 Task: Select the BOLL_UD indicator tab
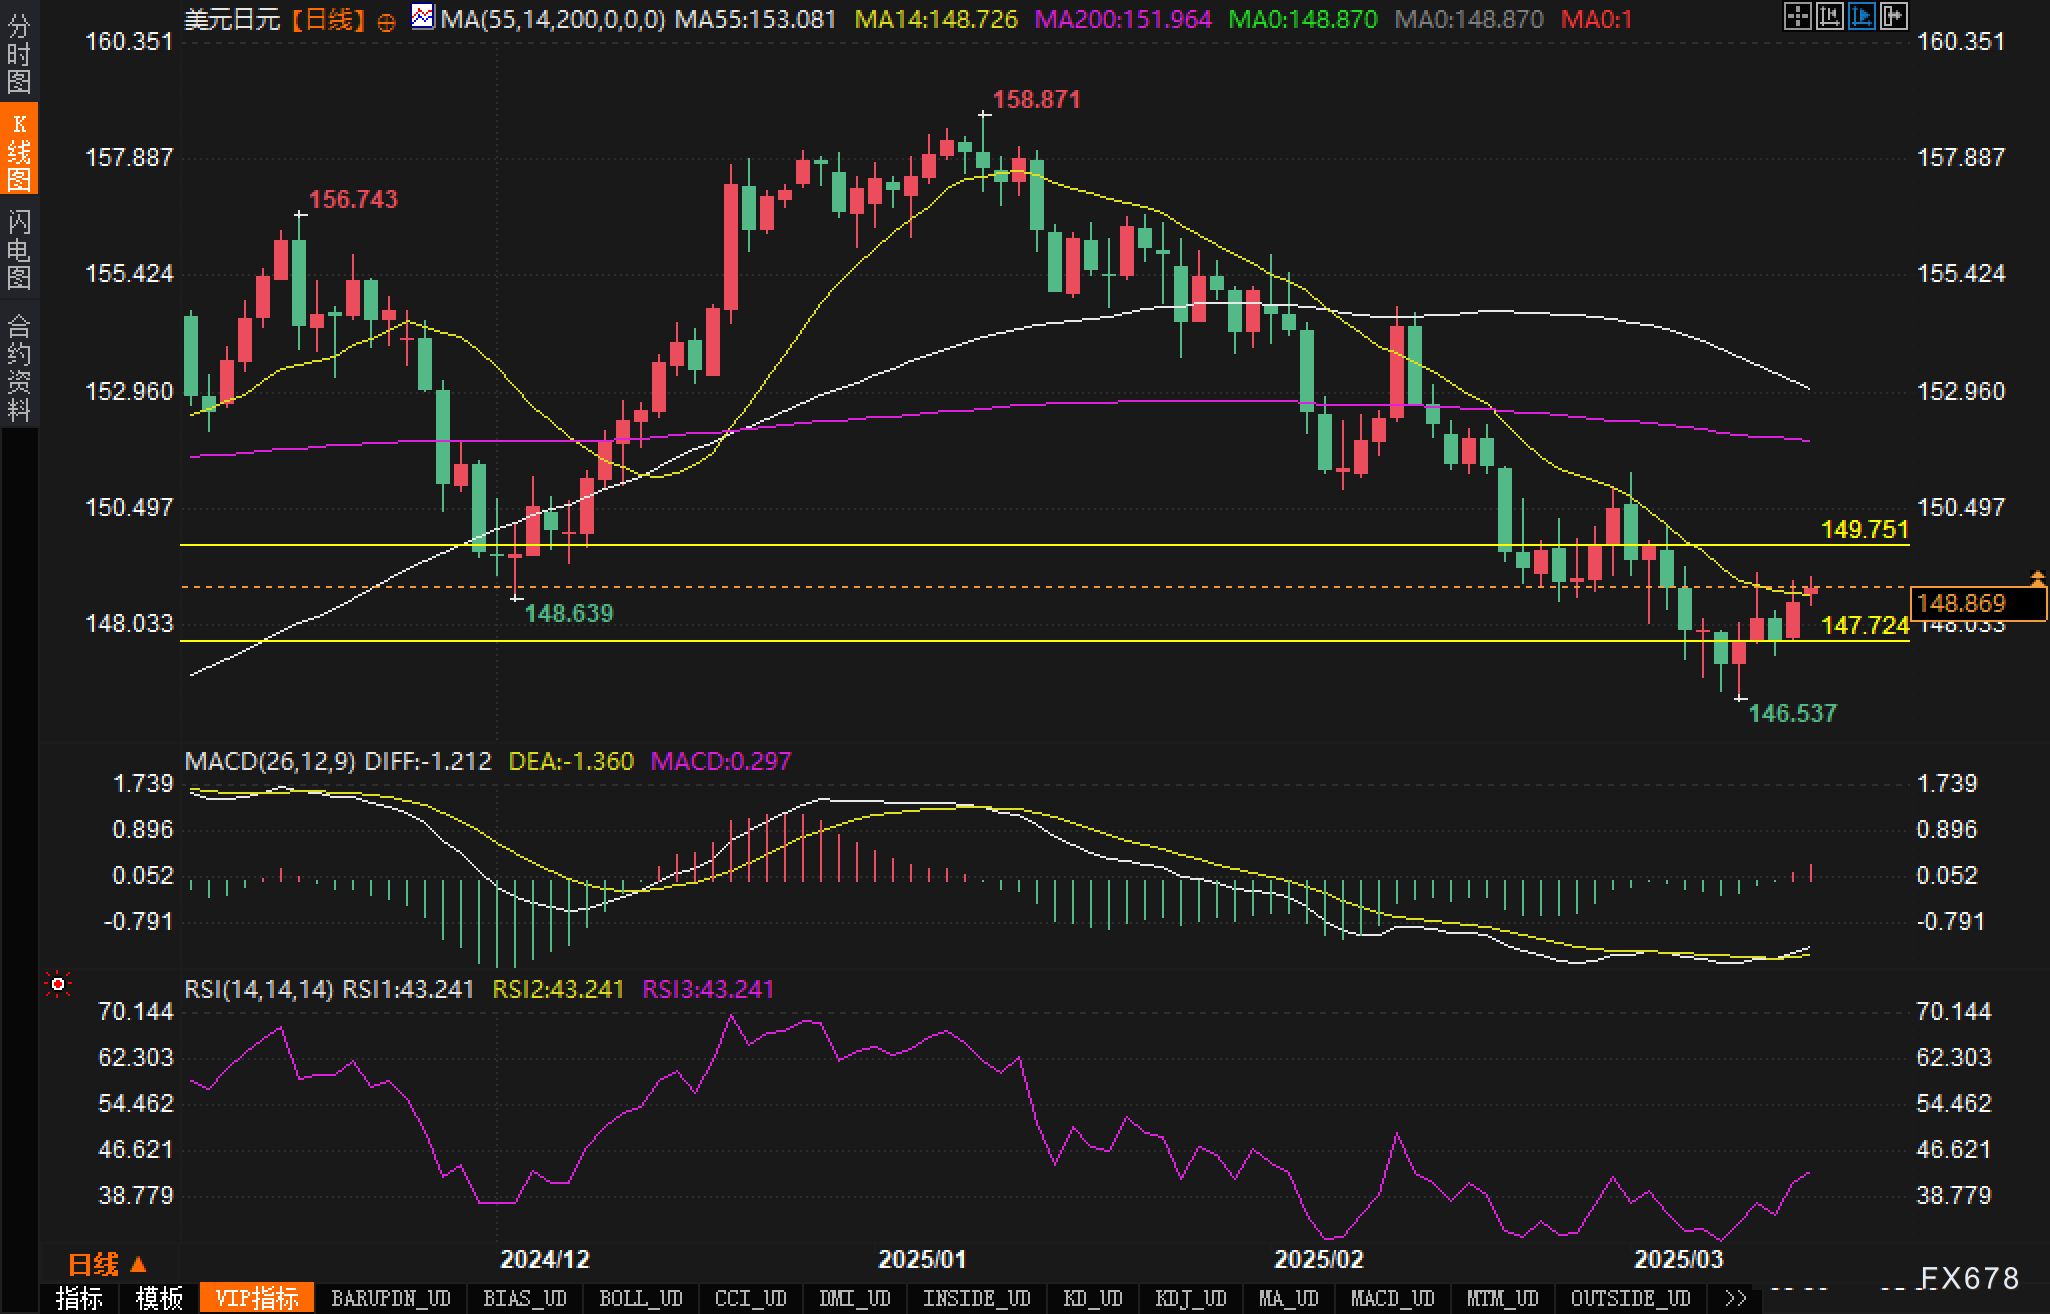click(640, 1299)
